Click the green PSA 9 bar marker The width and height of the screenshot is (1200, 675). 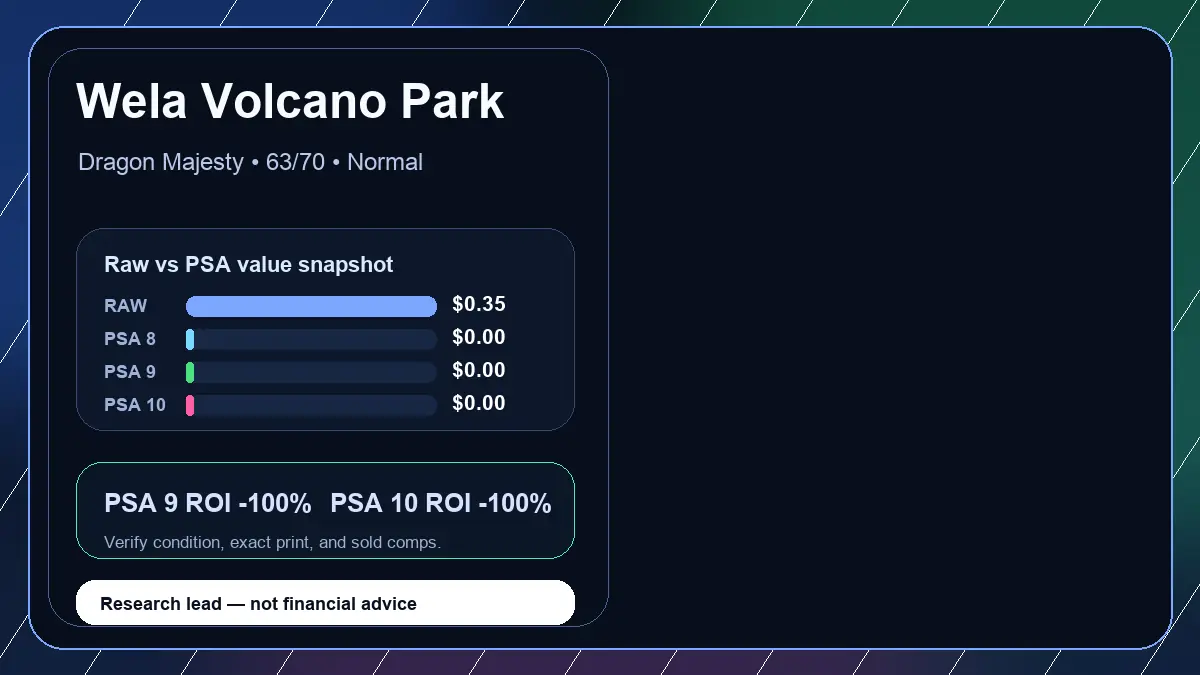[190, 372]
